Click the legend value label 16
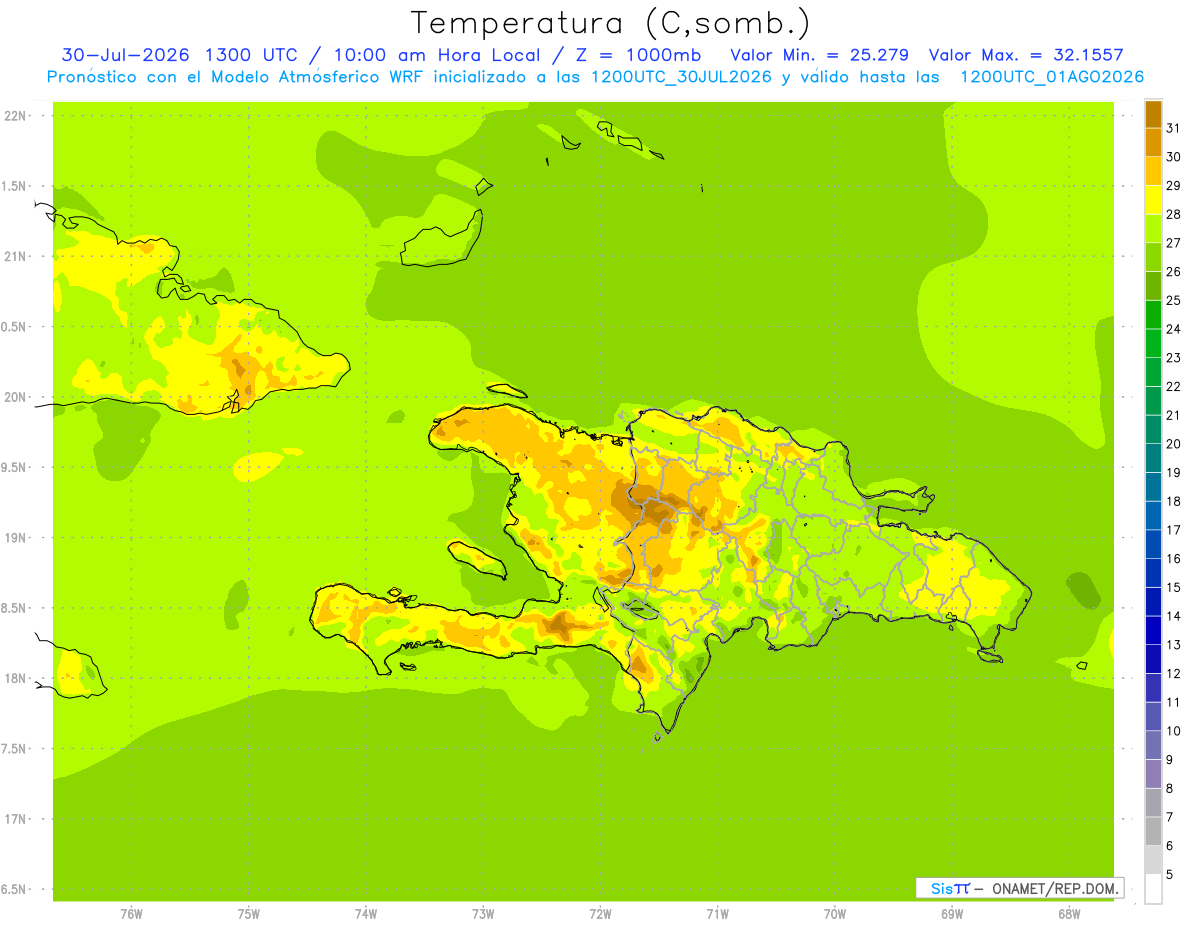The height and width of the screenshot is (927, 1200). (1173, 559)
